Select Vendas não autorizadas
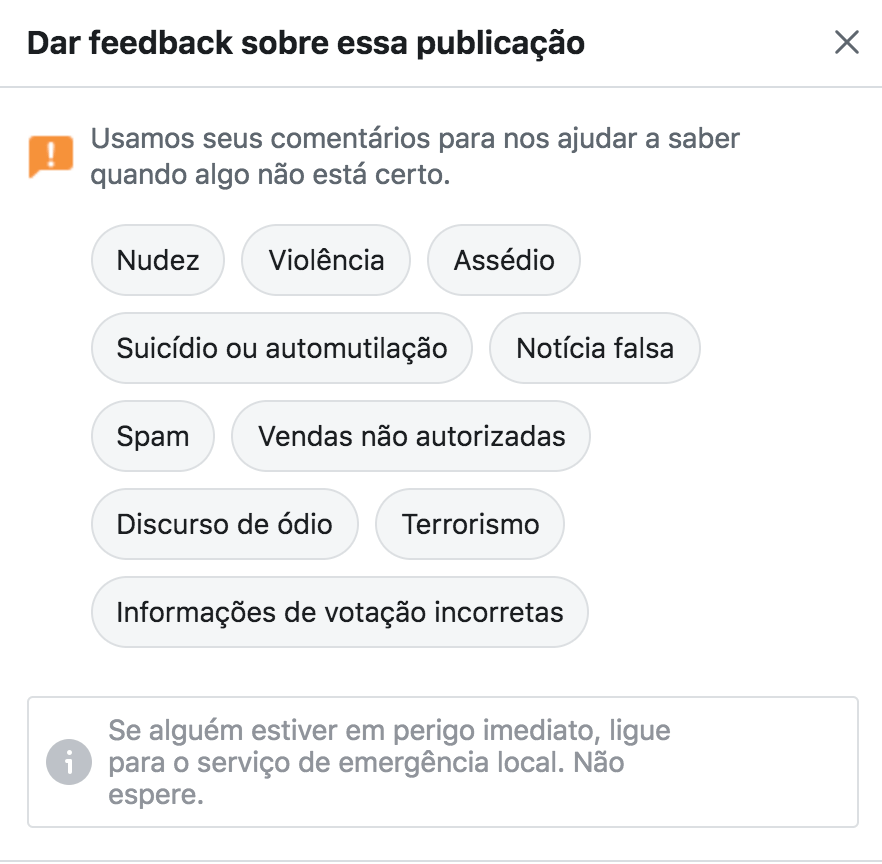The image size is (882, 864). pos(411,436)
